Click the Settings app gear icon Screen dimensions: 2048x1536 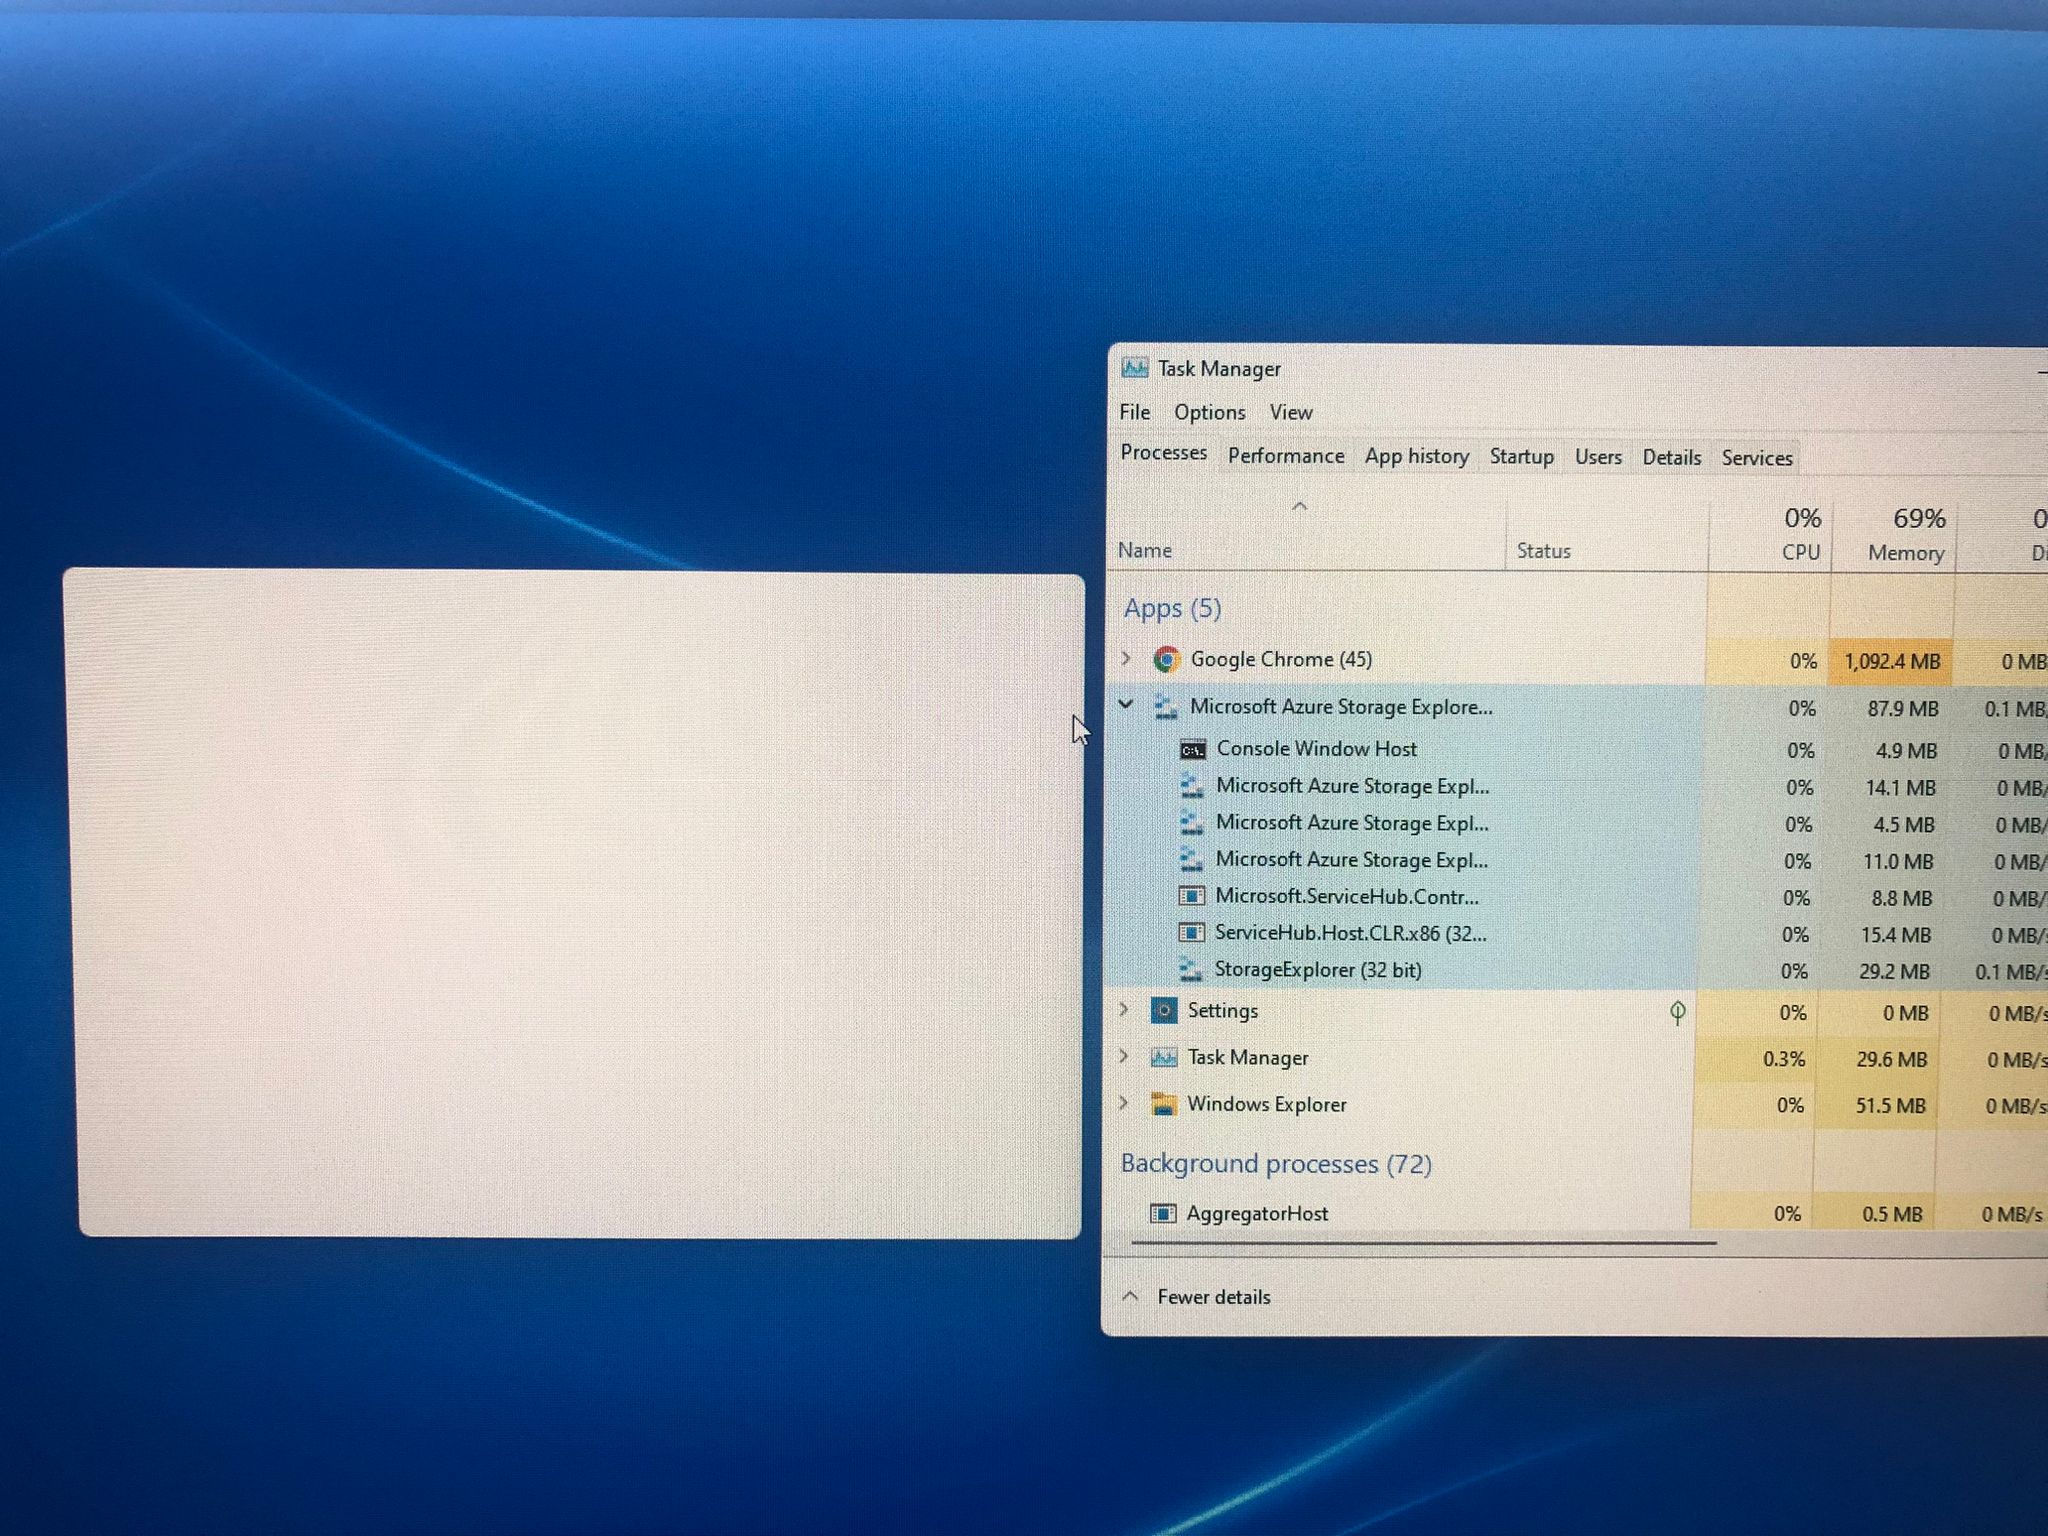coord(1163,1011)
